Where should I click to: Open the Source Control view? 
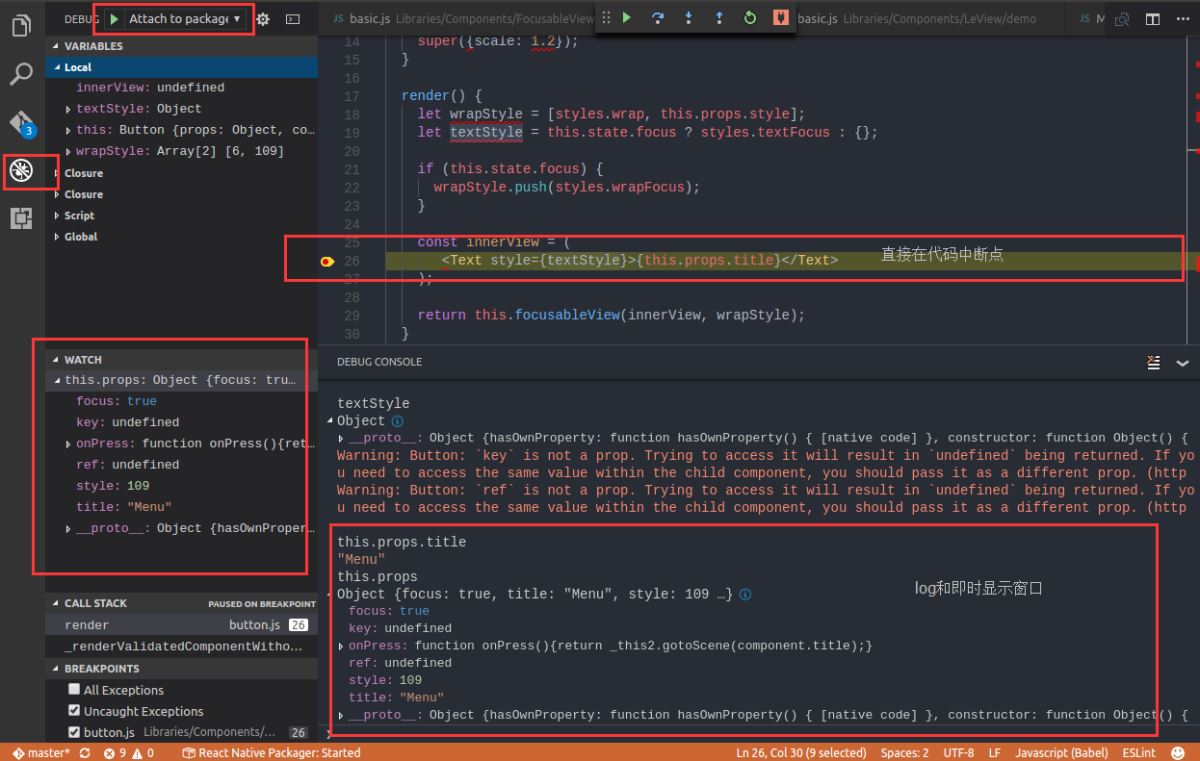point(21,123)
